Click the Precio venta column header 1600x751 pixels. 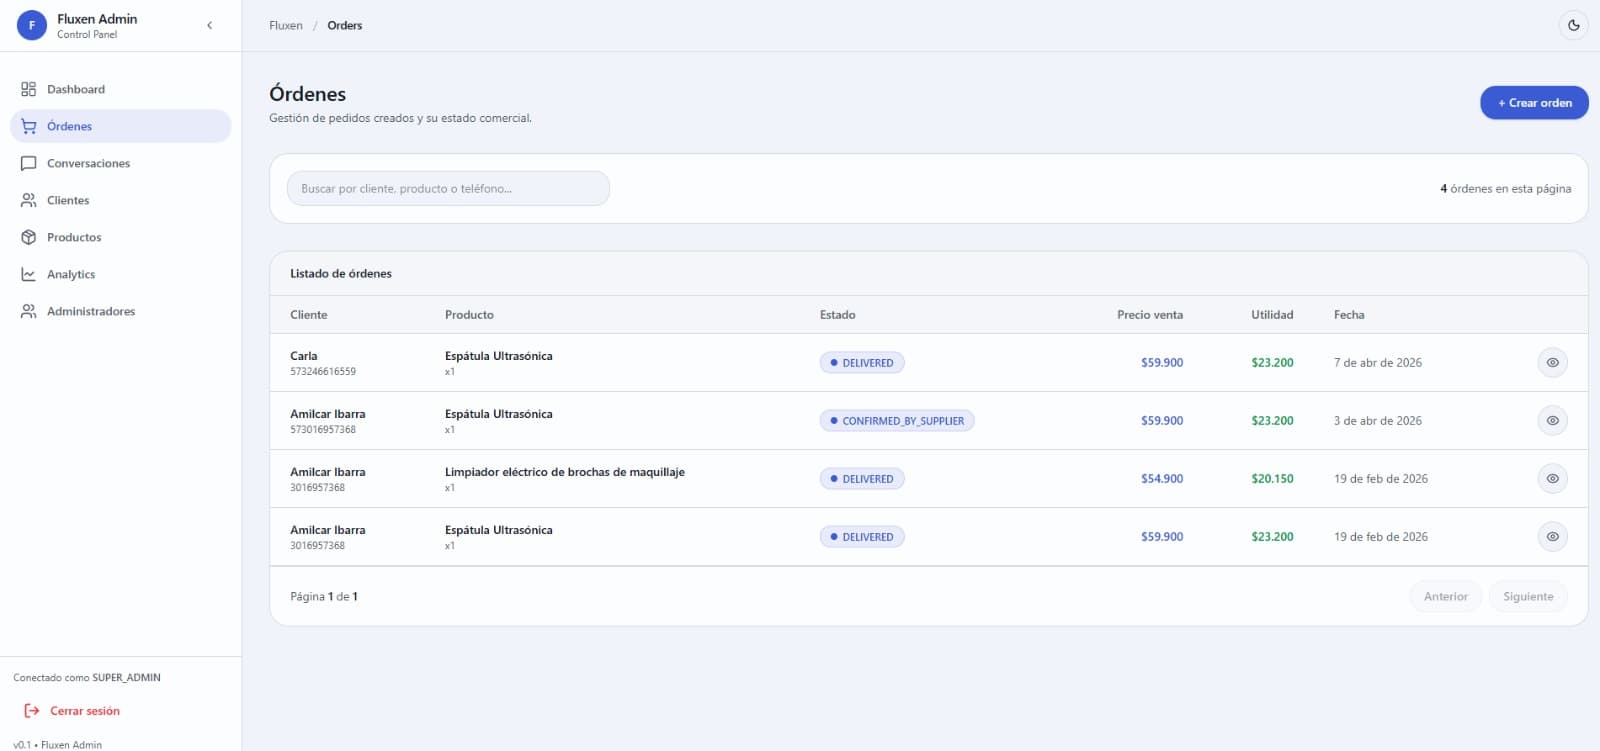coord(1150,315)
